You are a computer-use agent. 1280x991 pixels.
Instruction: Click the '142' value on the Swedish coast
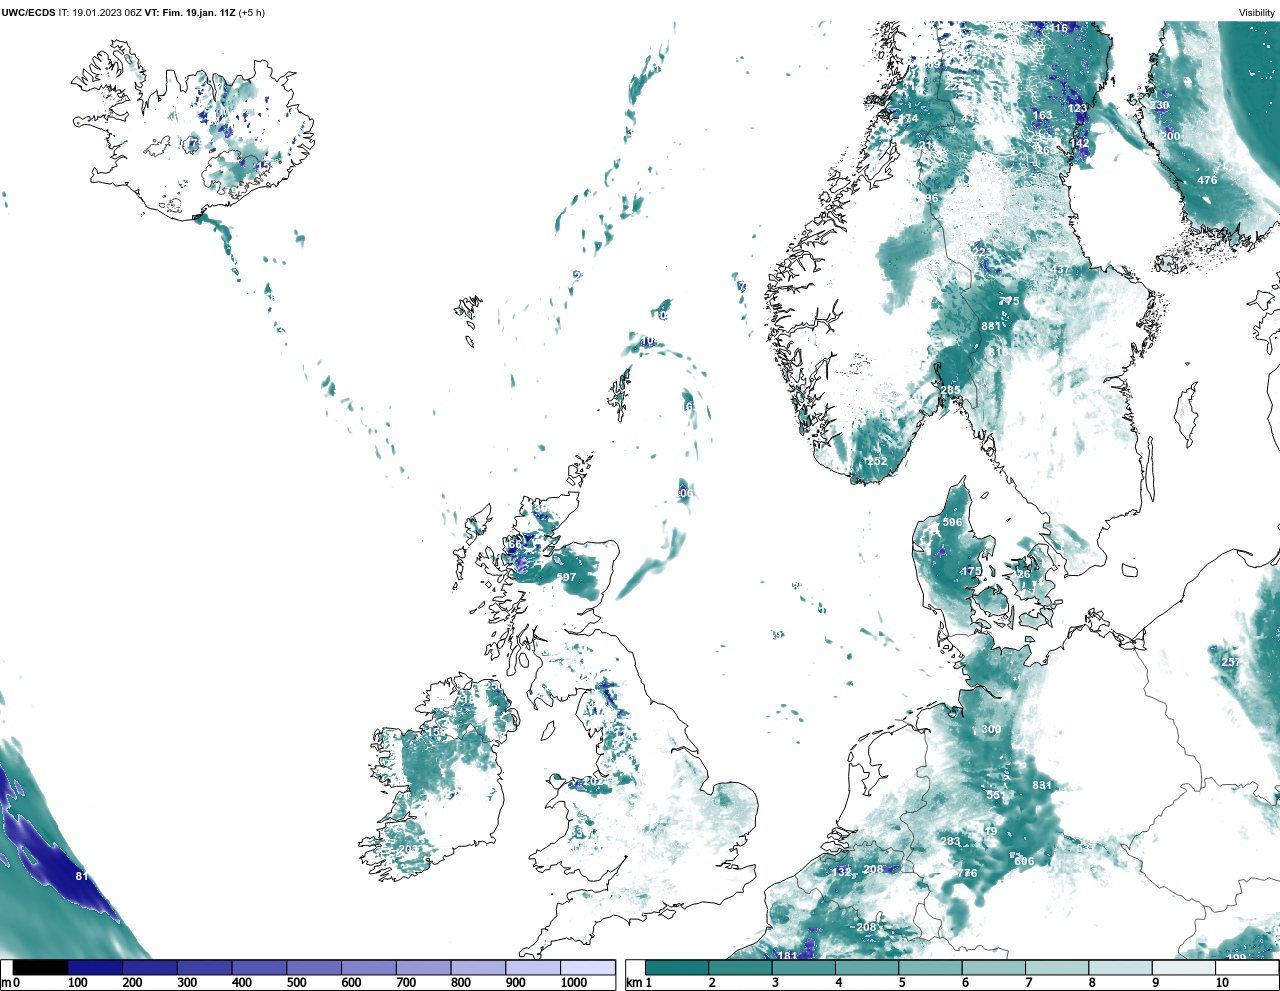1080,143
